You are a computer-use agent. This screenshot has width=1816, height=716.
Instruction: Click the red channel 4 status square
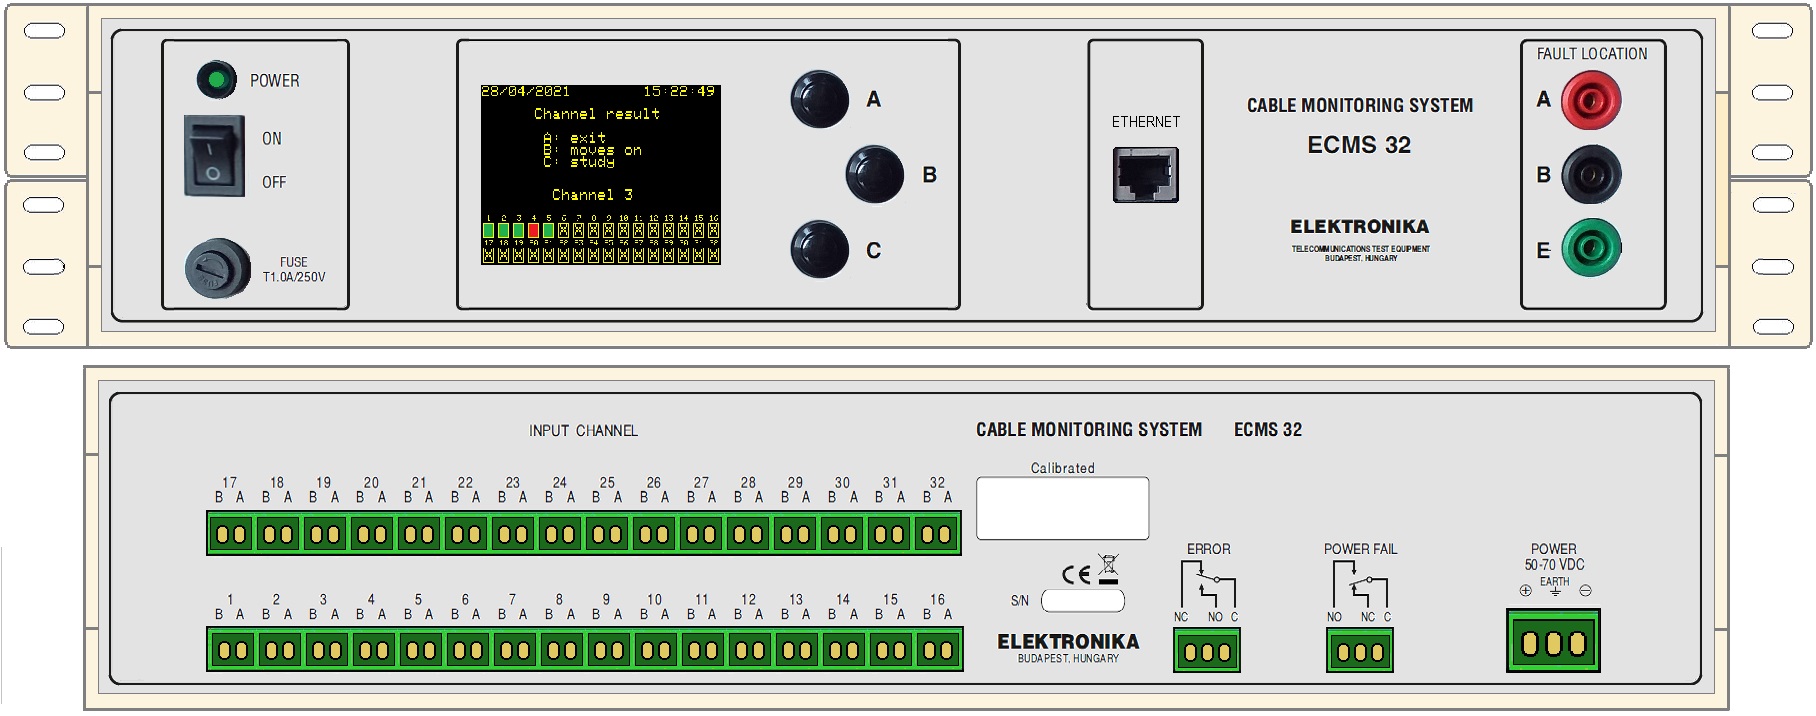pyautogui.click(x=534, y=230)
